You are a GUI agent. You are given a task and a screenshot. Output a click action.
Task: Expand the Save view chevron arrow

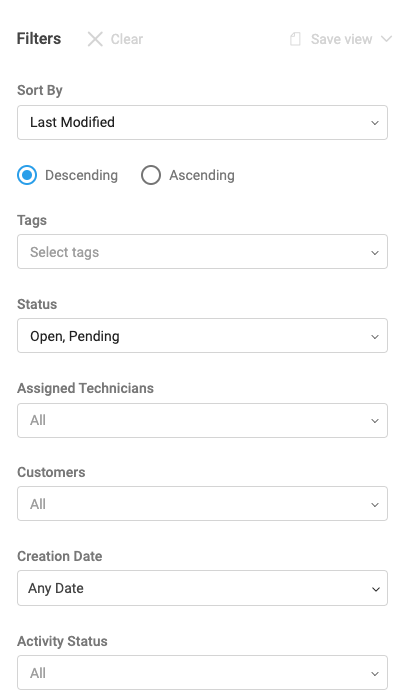(386, 39)
